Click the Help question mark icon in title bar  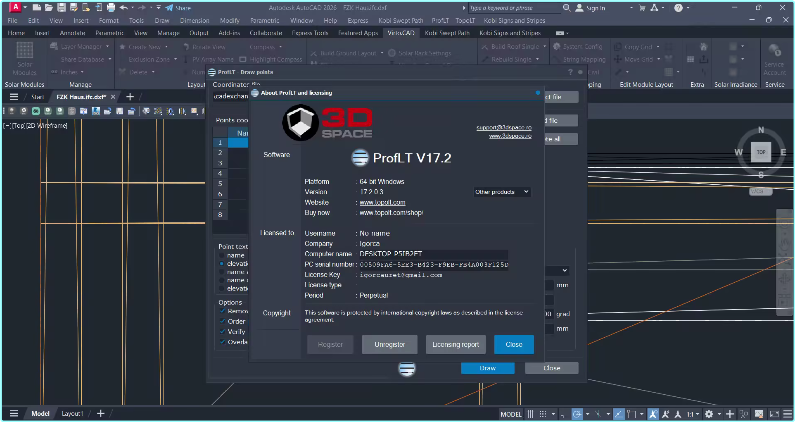[678, 8]
